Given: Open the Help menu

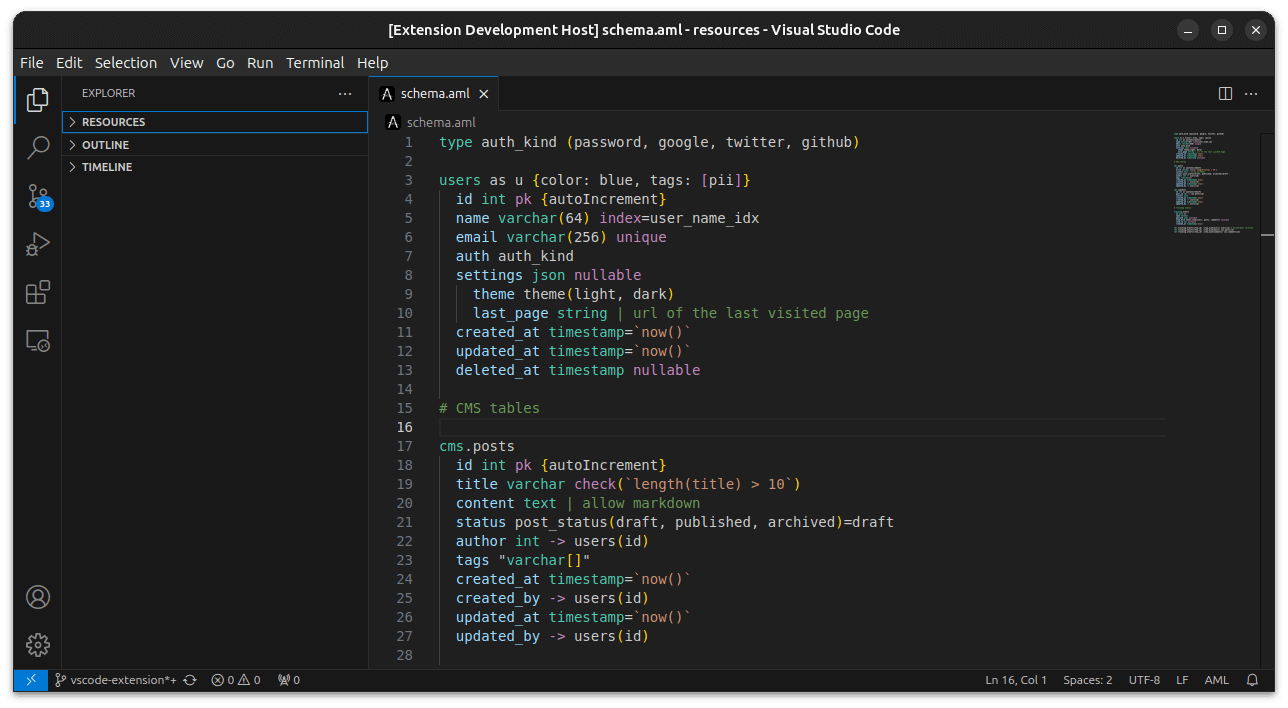Looking at the screenshot, I should coord(372,62).
